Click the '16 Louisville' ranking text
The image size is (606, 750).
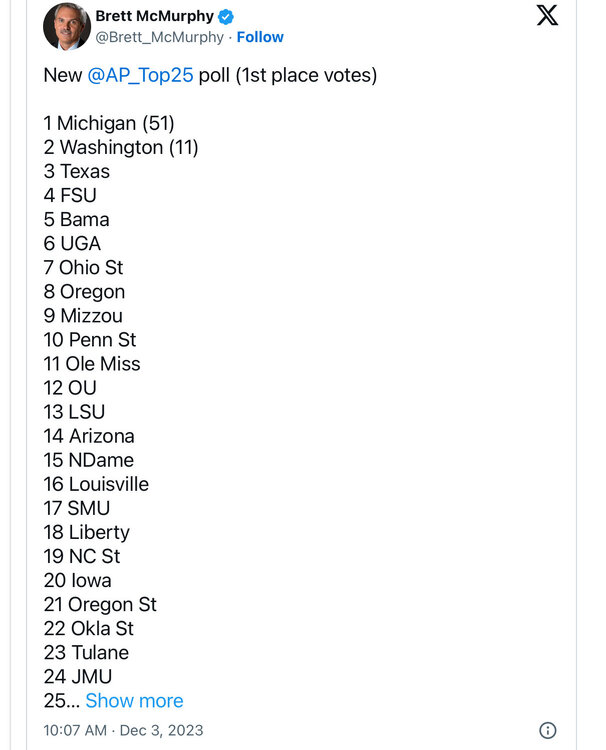(96, 484)
